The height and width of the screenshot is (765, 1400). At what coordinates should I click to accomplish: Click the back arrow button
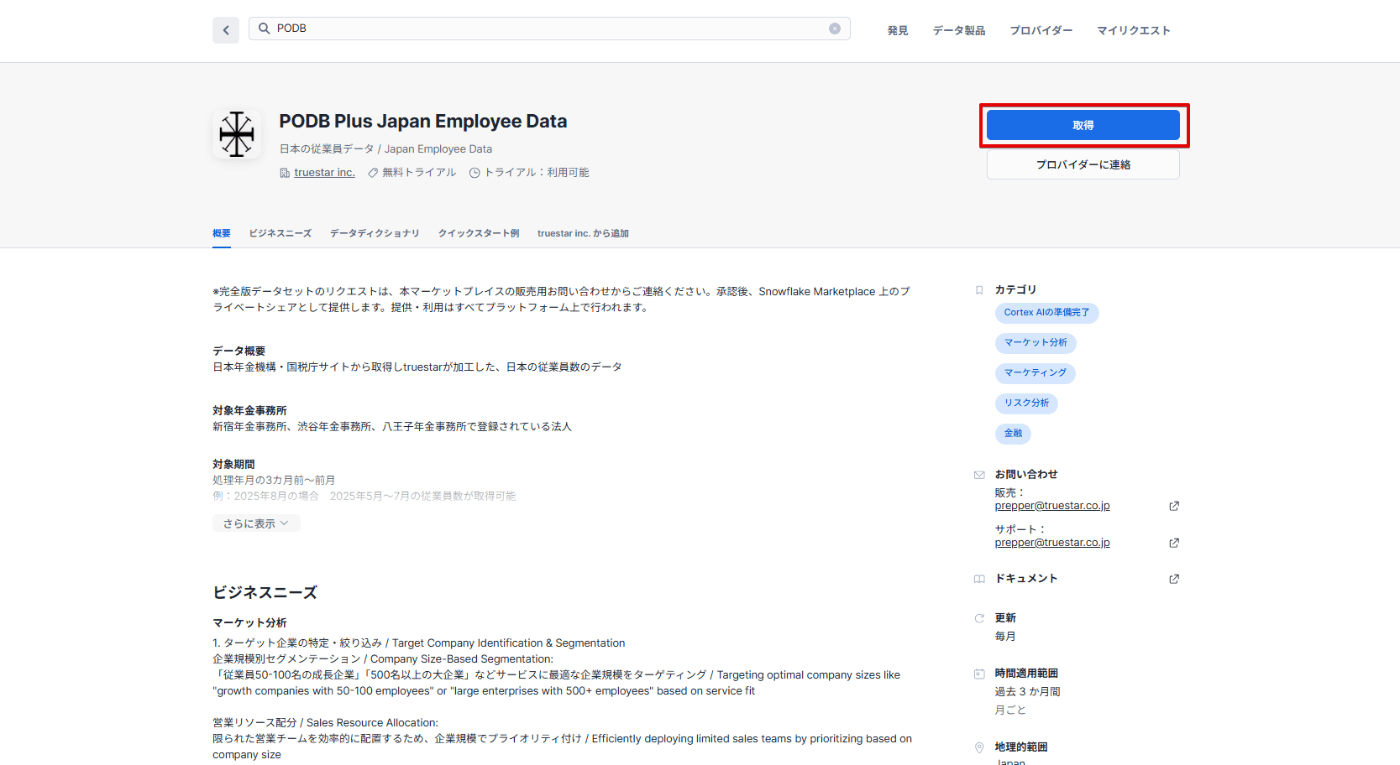tap(225, 30)
